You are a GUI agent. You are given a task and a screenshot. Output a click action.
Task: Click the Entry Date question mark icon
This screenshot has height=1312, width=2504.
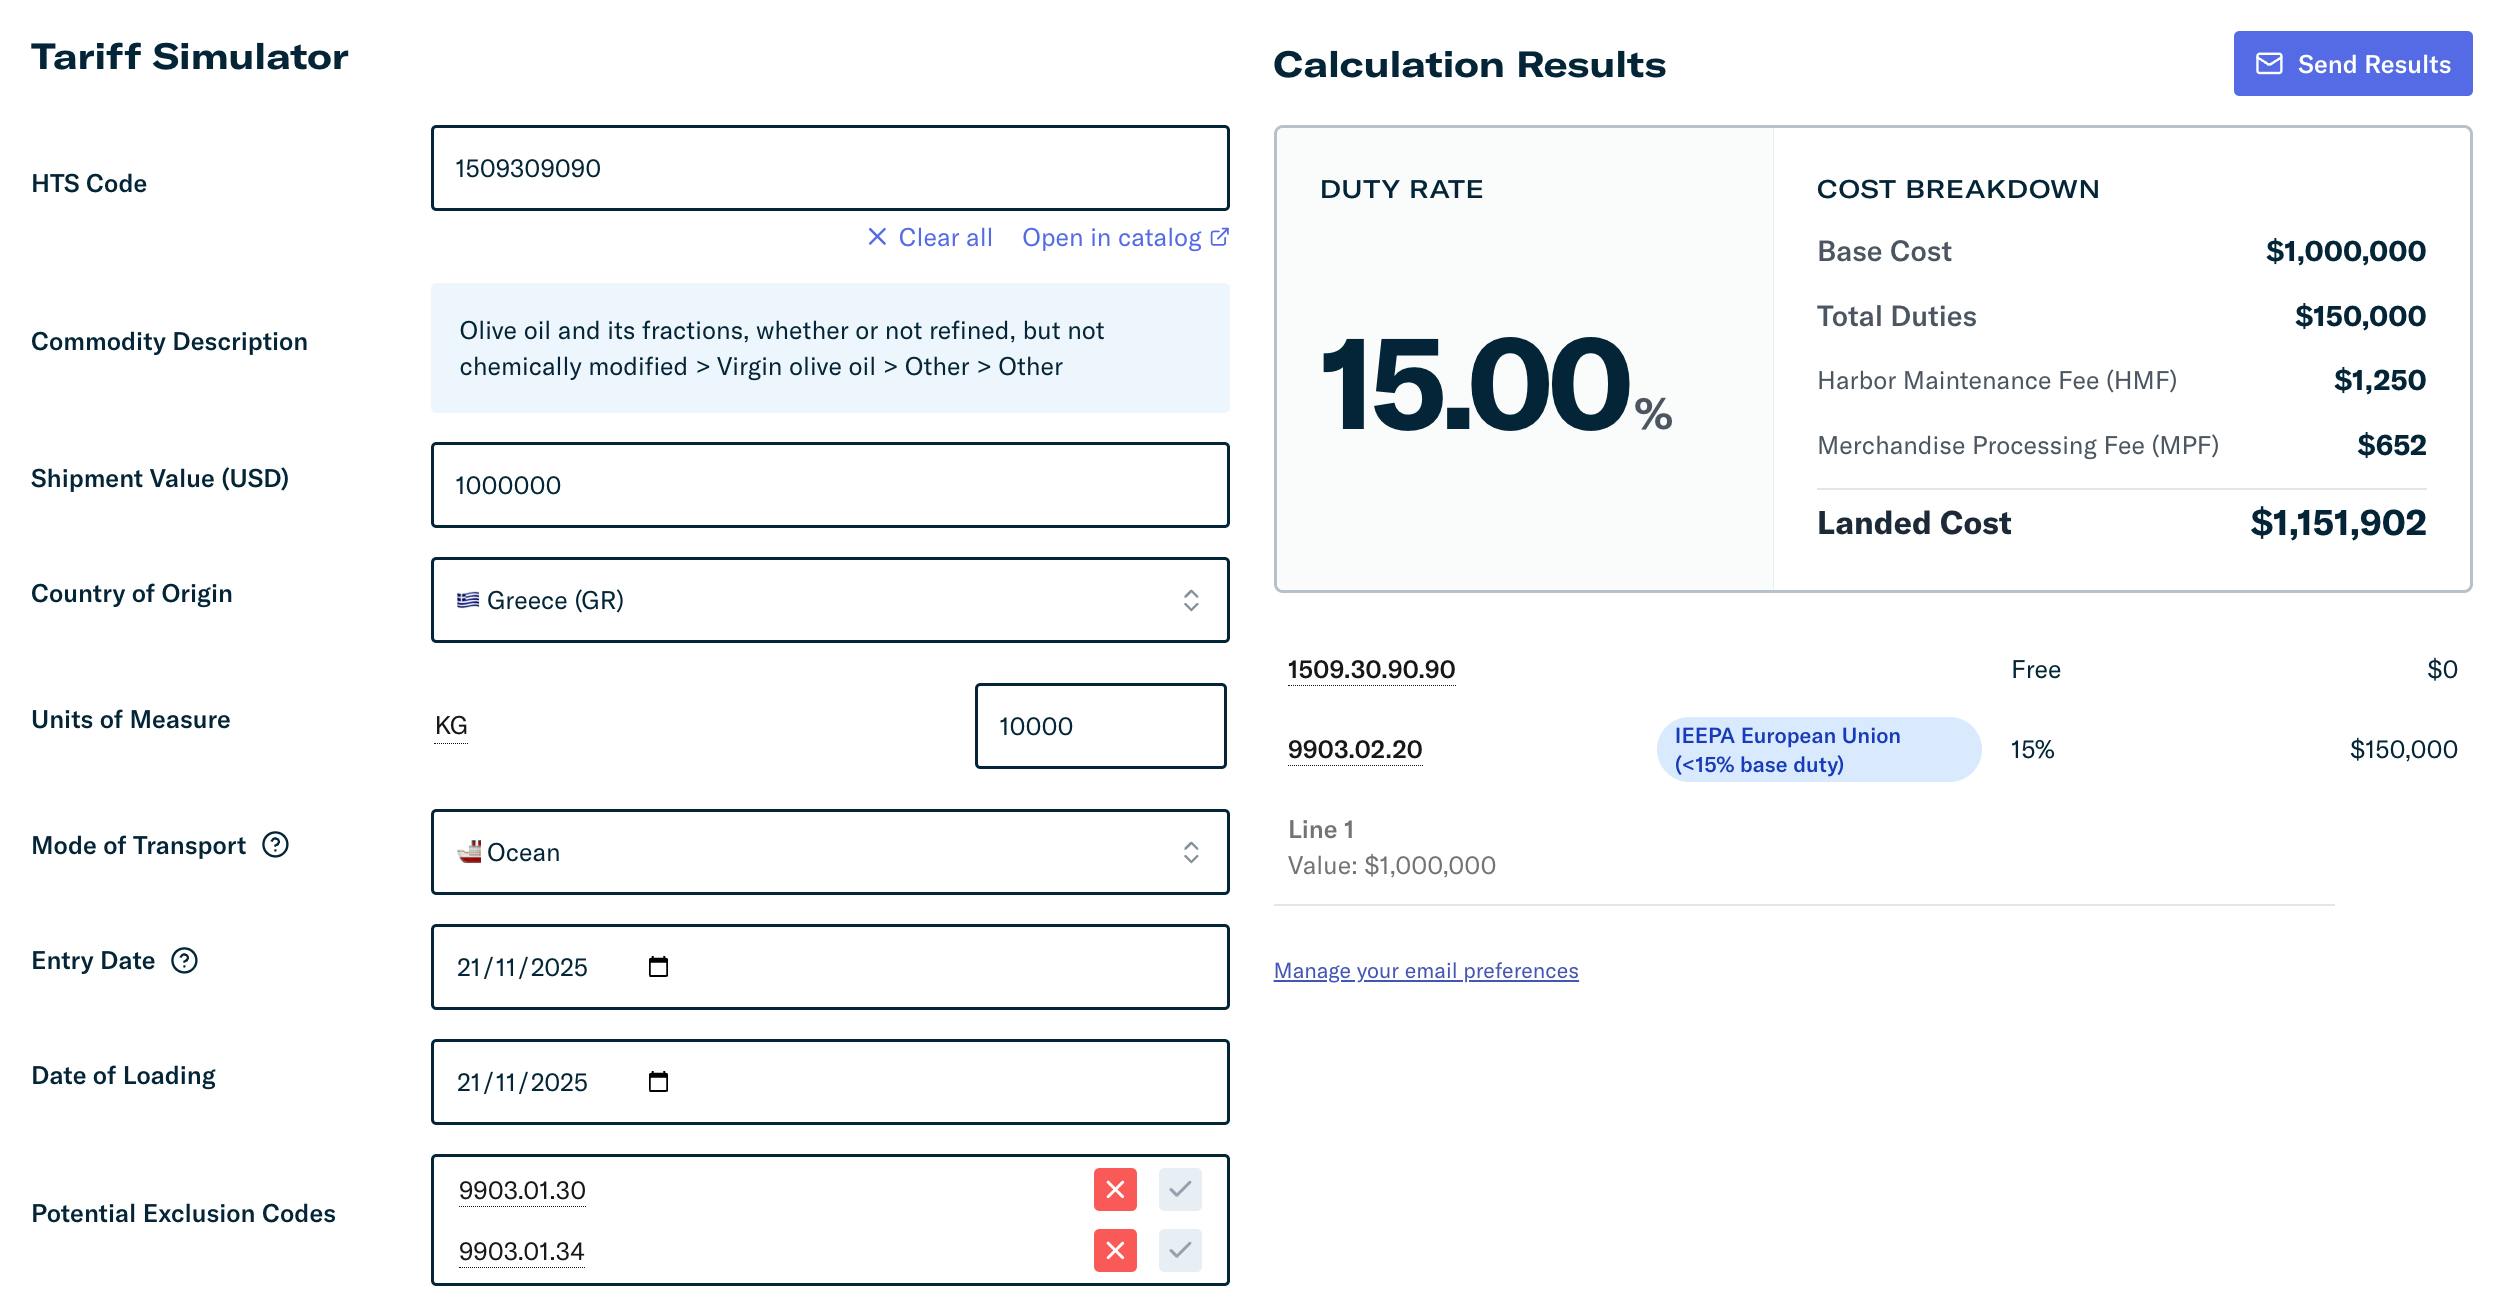[184, 961]
